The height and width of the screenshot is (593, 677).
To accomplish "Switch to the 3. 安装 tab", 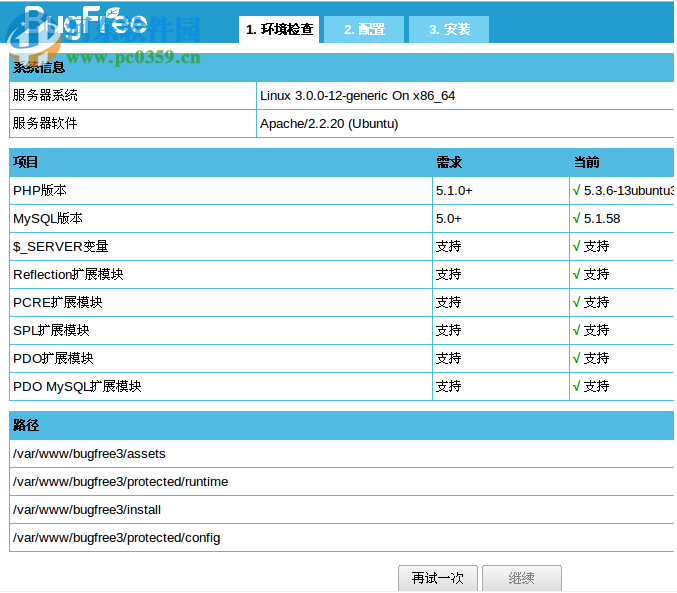I will (449, 29).
